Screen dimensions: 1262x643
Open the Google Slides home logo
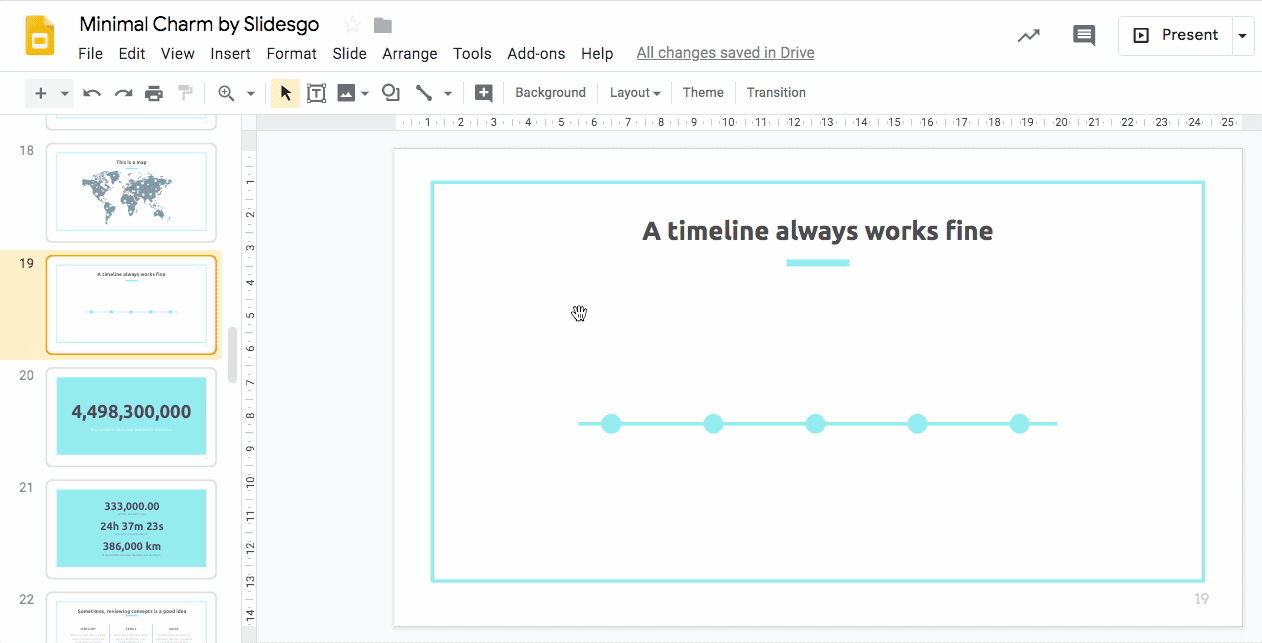(x=39, y=36)
